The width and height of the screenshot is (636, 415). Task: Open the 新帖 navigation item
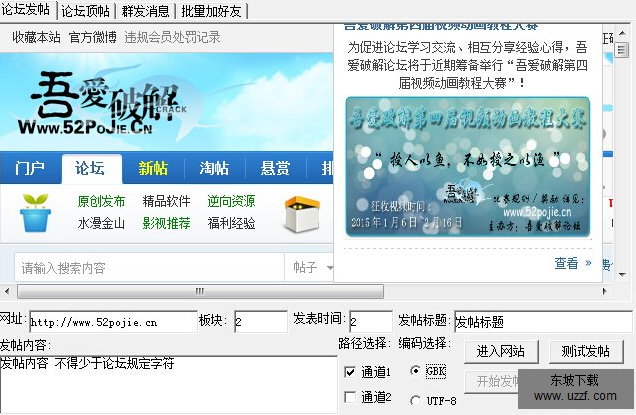pos(153,168)
